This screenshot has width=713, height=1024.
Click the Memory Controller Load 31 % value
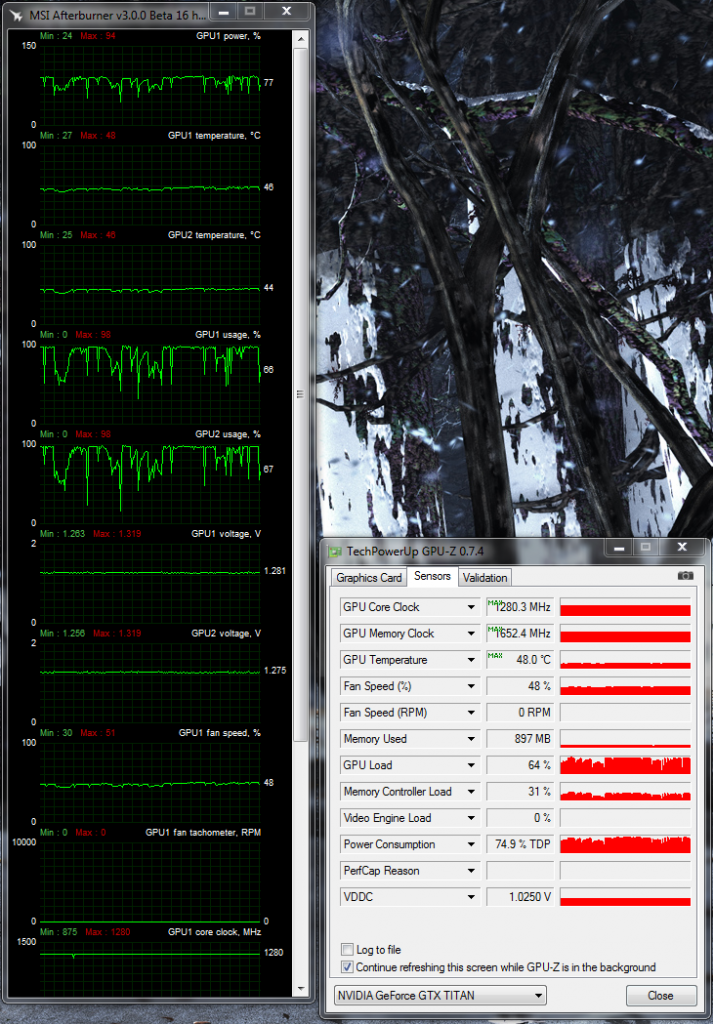(x=520, y=792)
